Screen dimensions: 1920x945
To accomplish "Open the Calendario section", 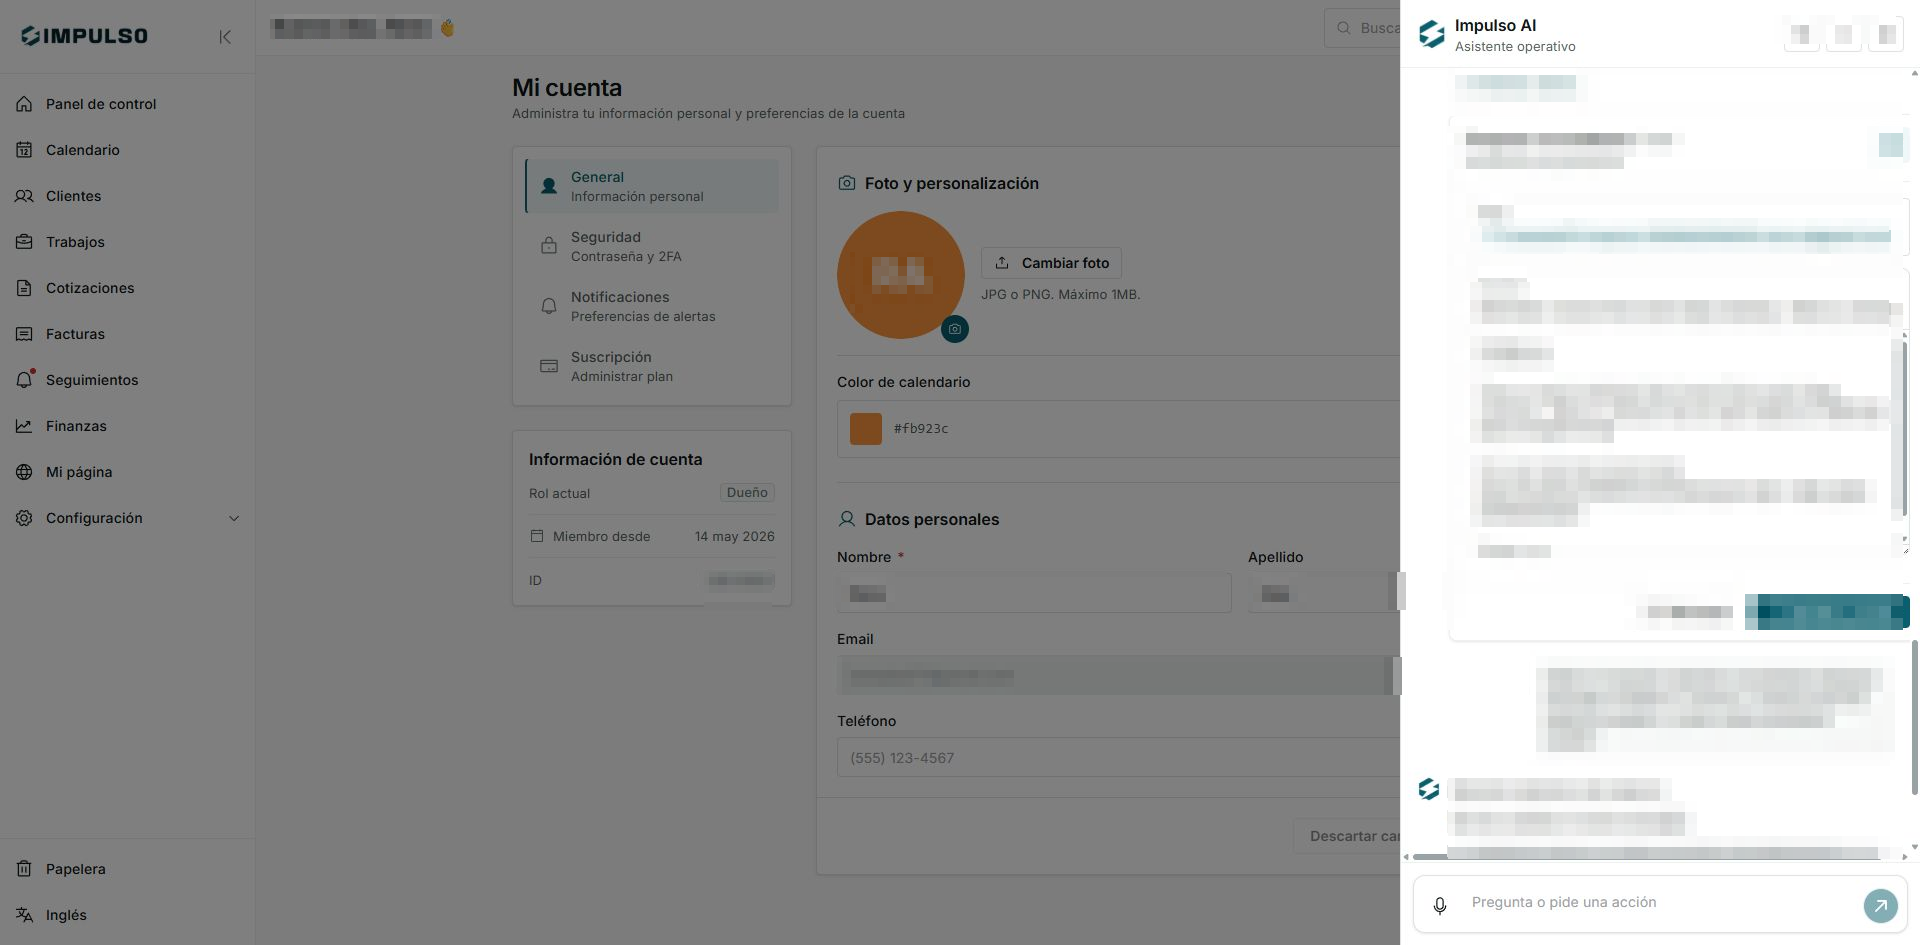I will (x=82, y=150).
